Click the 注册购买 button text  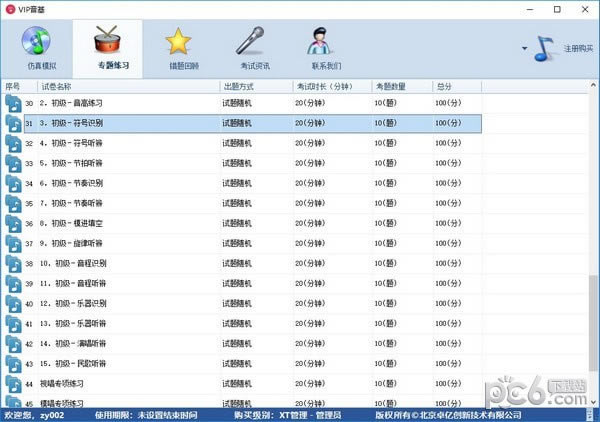pyautogui.click(x=577, y=48)
